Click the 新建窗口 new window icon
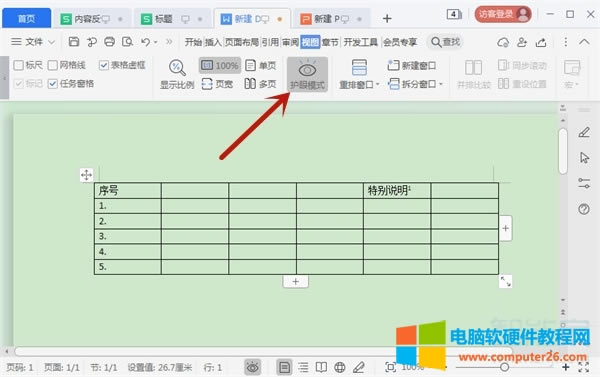The height and width of the screenshot is (377, 600). pyautogui.click(x=393, y=65)
